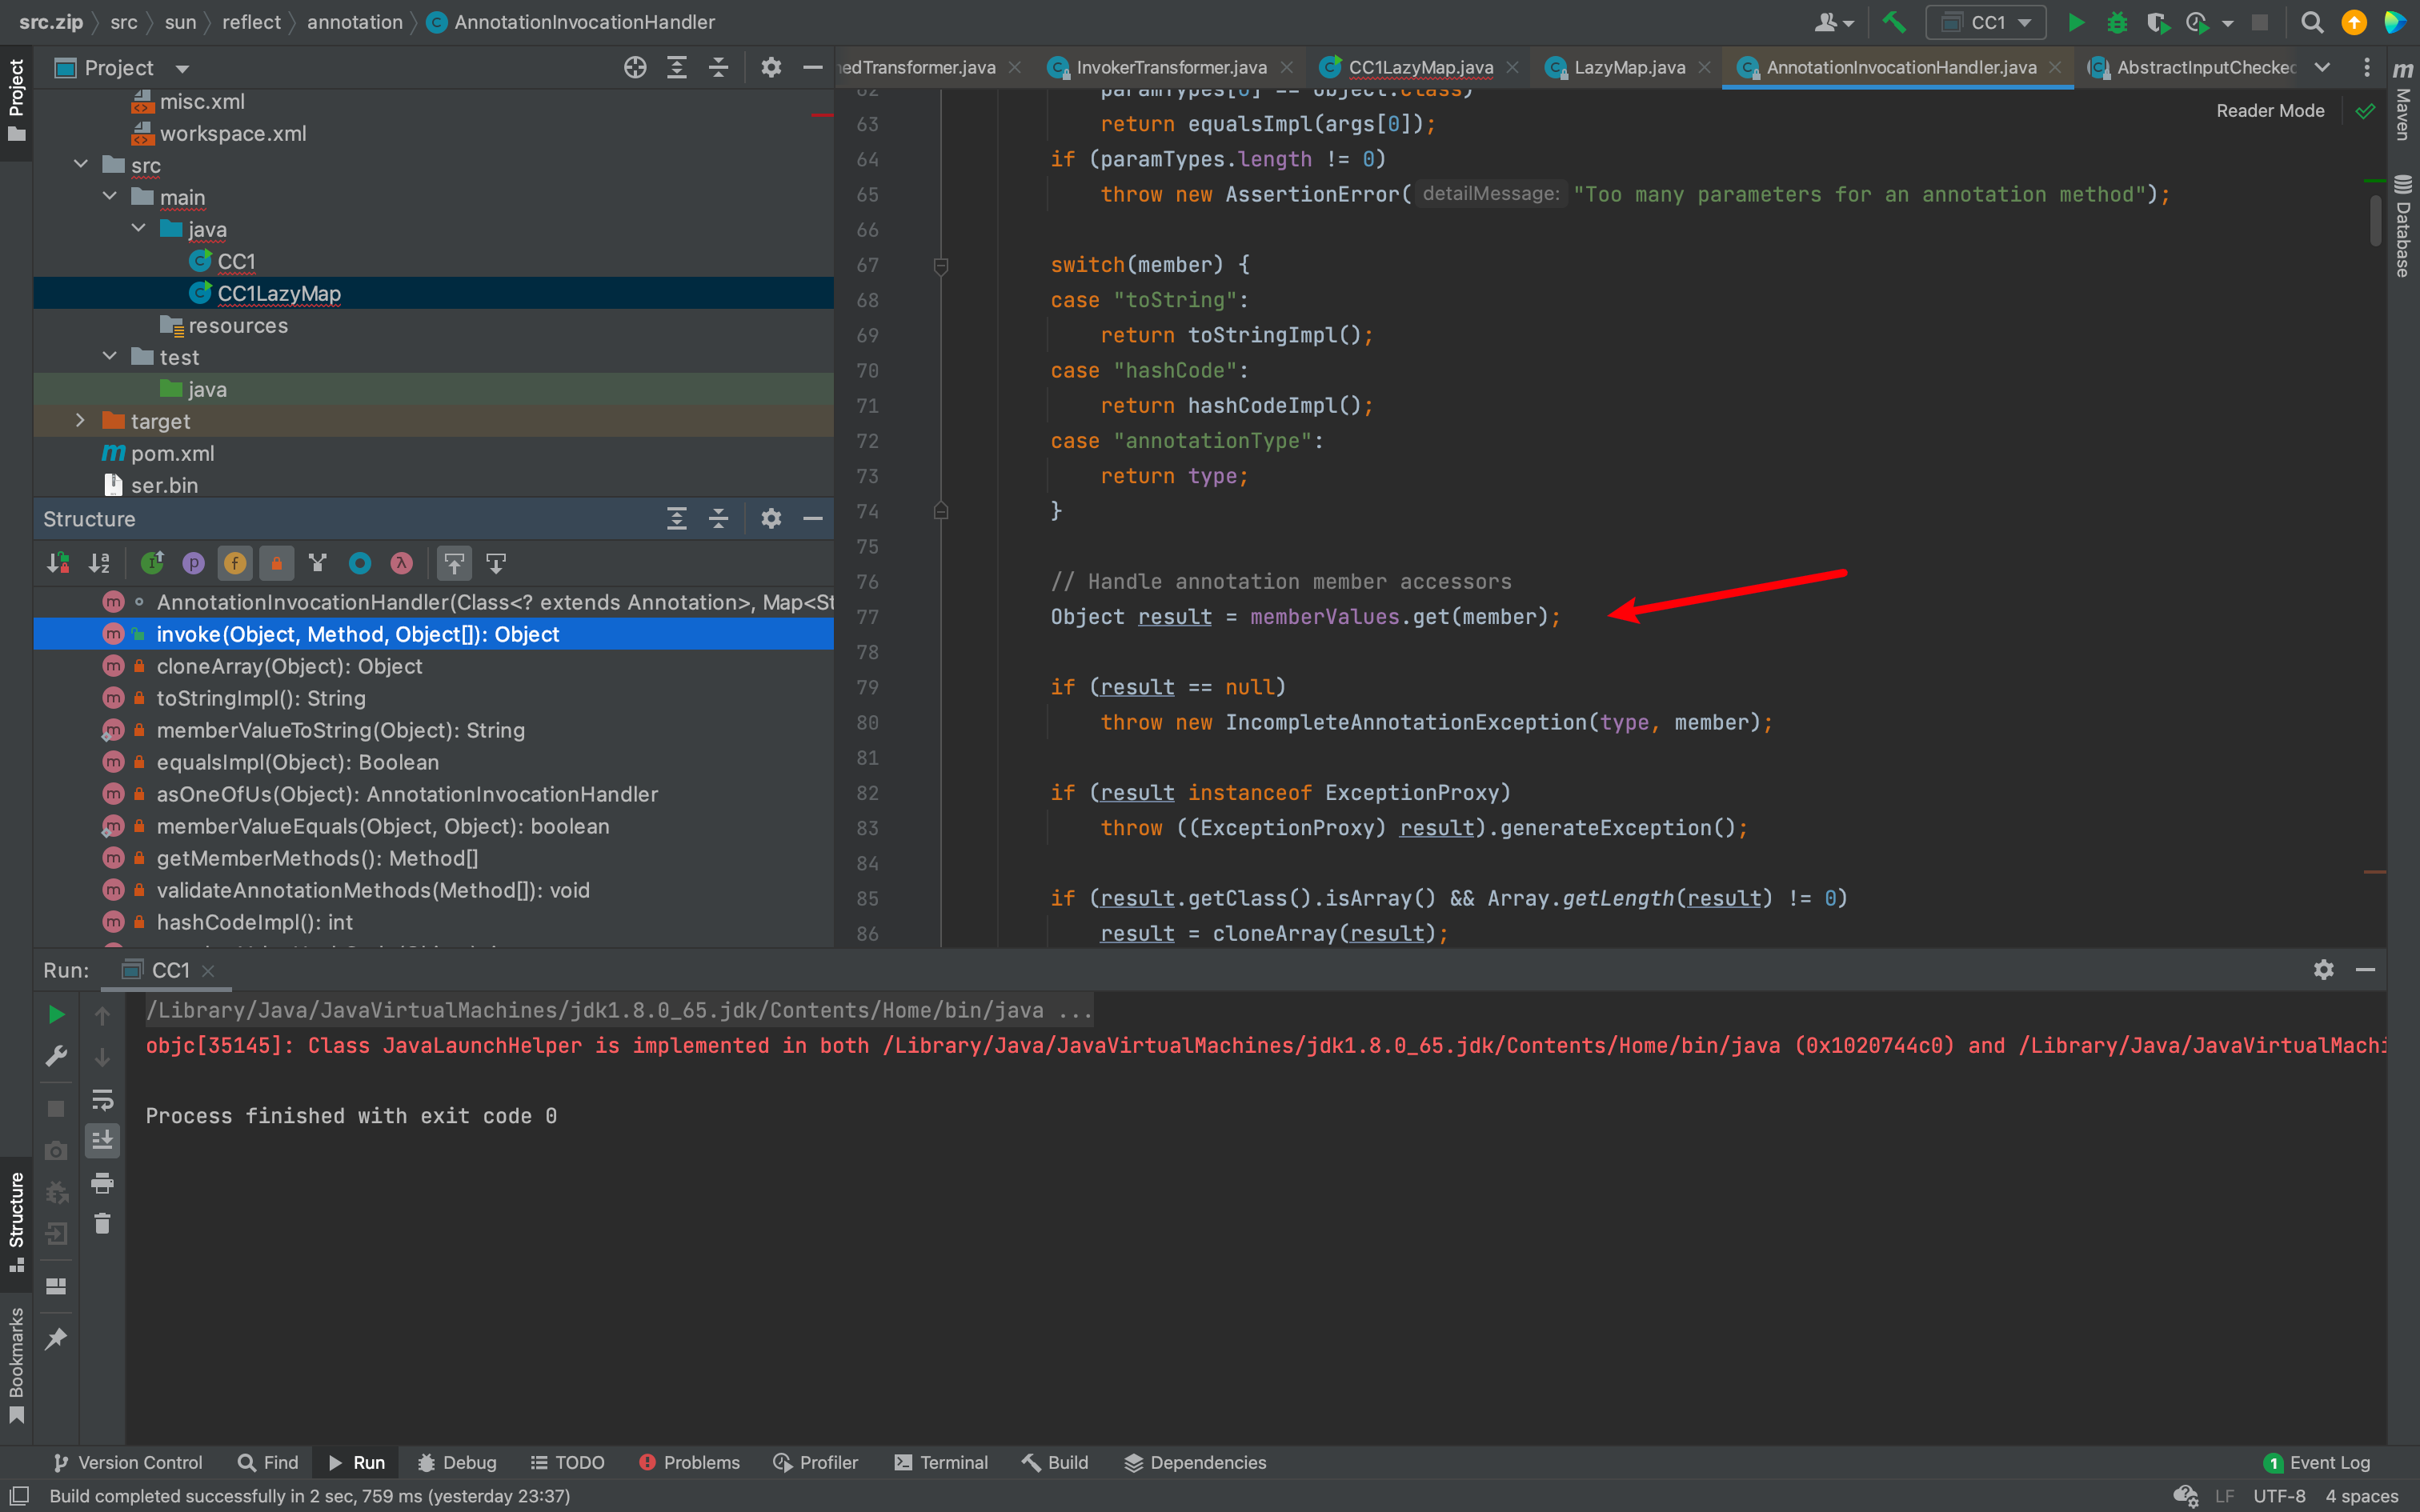This screenshot has height=1512, width=2420.
Task: Click the reflect breadcrumb segment
Action: click(x=251, y=22)
